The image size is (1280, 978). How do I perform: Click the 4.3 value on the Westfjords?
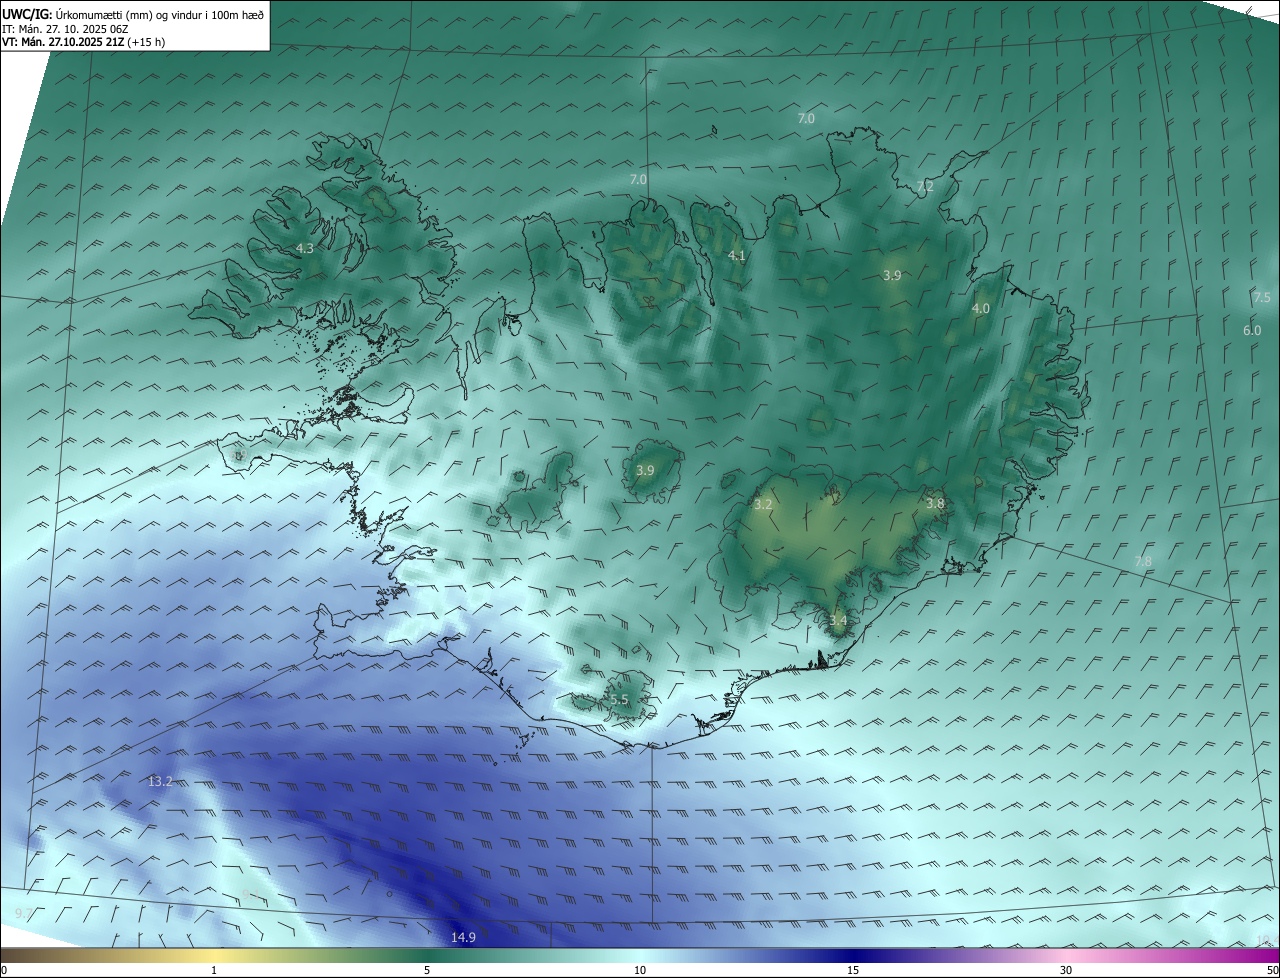[305, 248]
